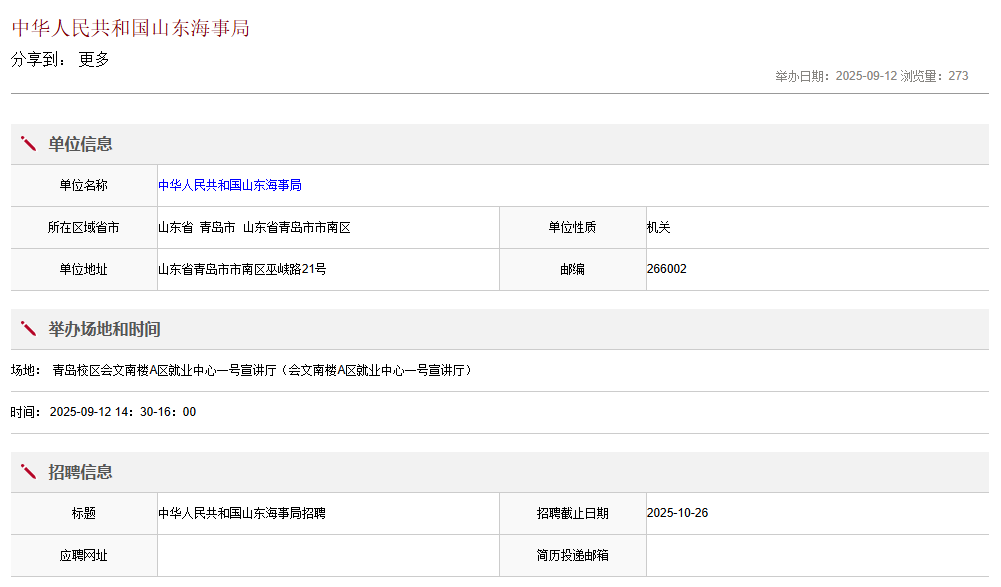Image resolution: width=1001 pixels, height=587 pixels.
Task: Click the 更多 share option
Action: pos(94,60)
